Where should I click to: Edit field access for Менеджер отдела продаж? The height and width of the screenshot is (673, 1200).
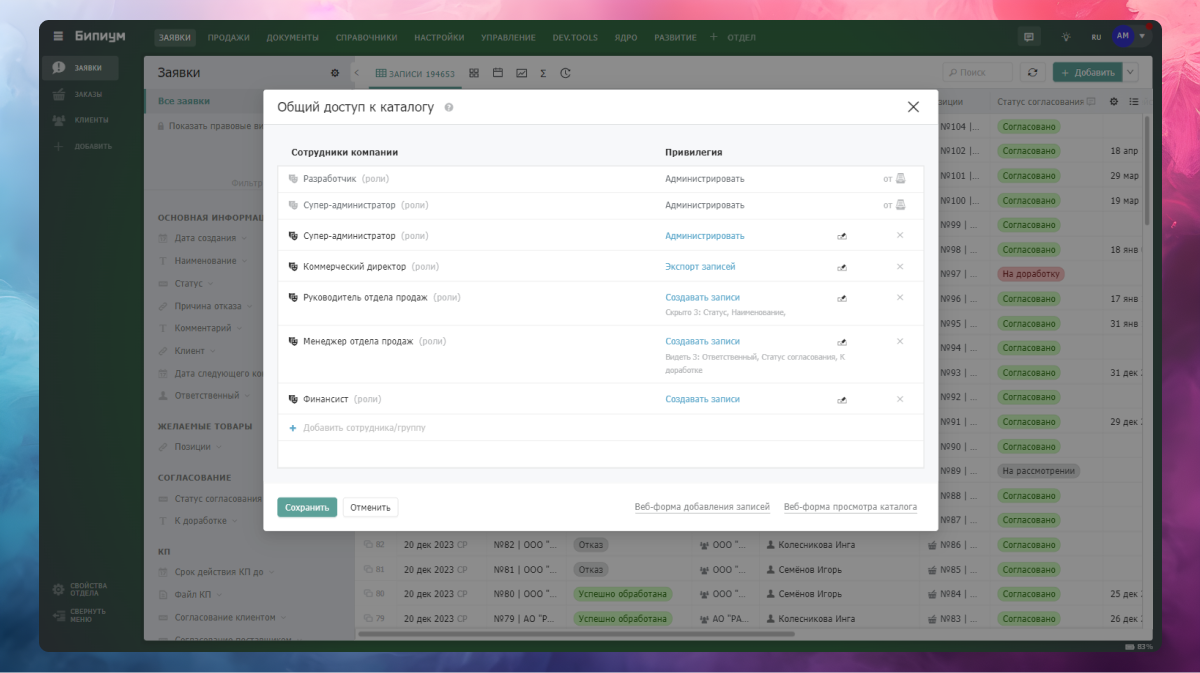coord(842,342)
